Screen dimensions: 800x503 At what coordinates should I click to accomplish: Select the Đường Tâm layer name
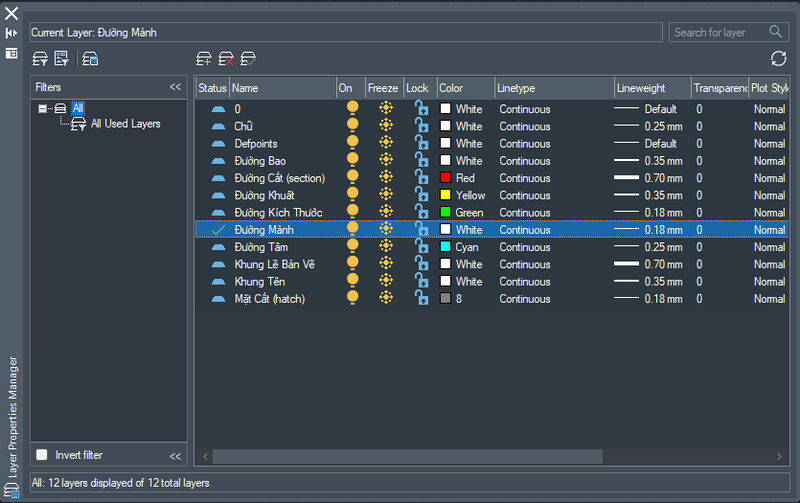pyautogui.click(x=261, y=247)
